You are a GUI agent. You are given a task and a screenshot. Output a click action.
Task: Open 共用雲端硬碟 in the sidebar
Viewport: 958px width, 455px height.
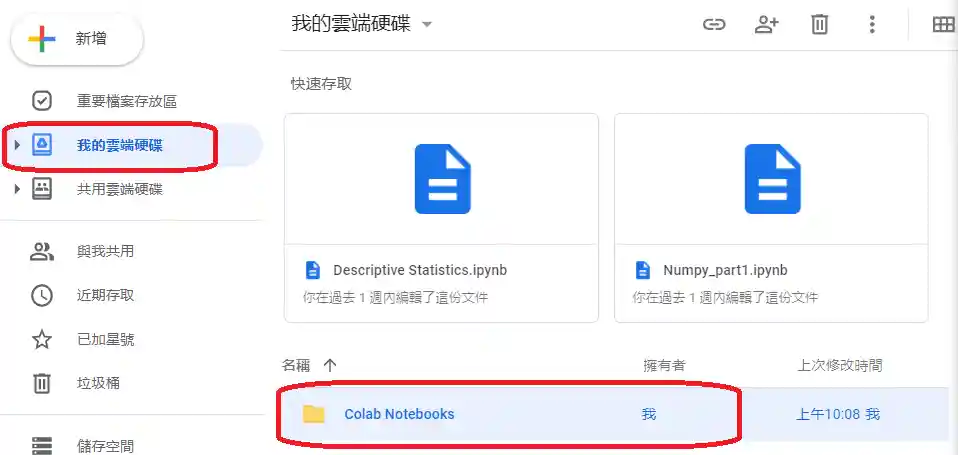click(x=120, y=189)
